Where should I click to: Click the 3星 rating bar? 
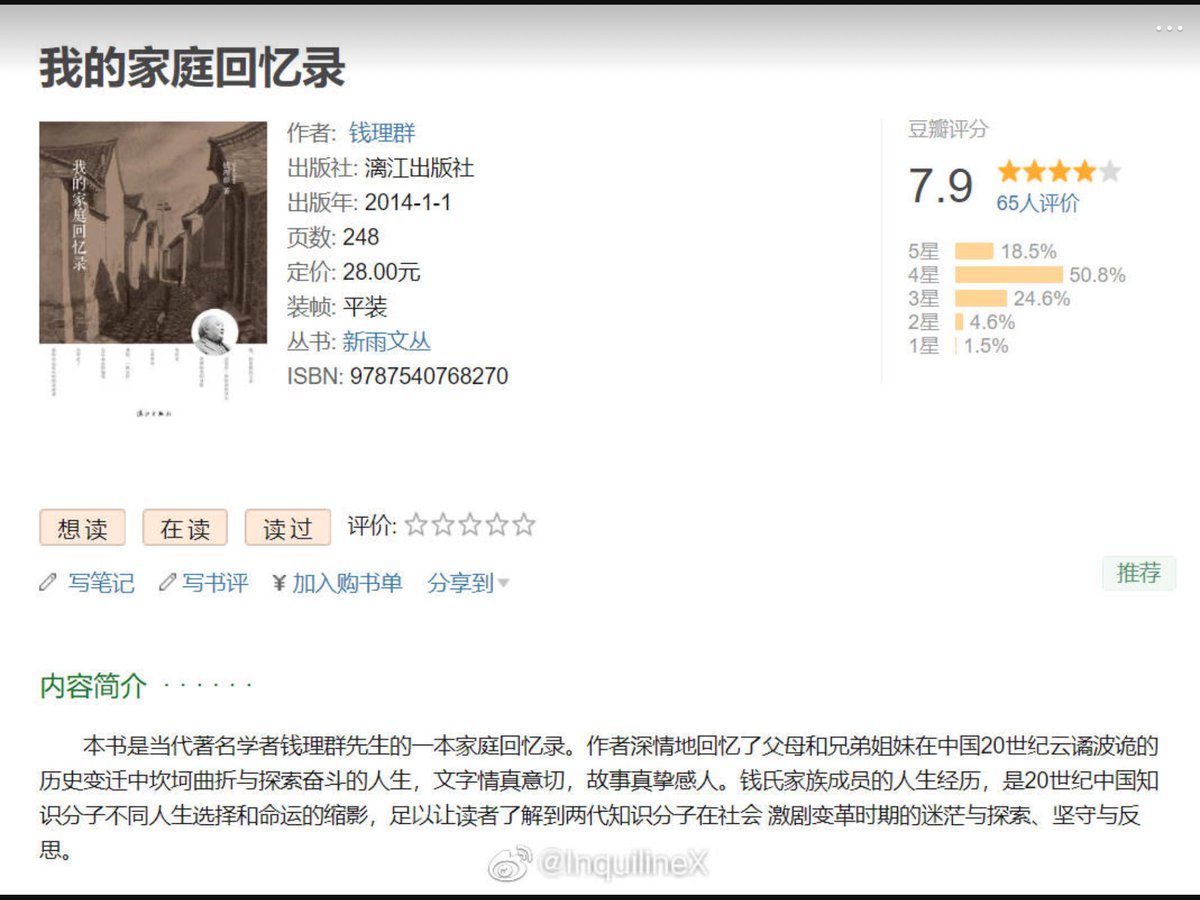981,298
